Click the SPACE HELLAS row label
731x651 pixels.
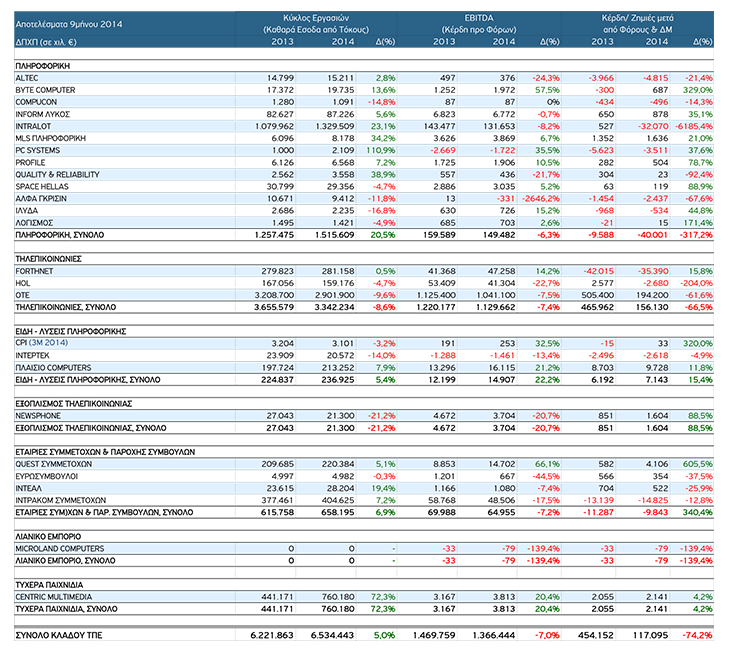click(x=41, y=187)
